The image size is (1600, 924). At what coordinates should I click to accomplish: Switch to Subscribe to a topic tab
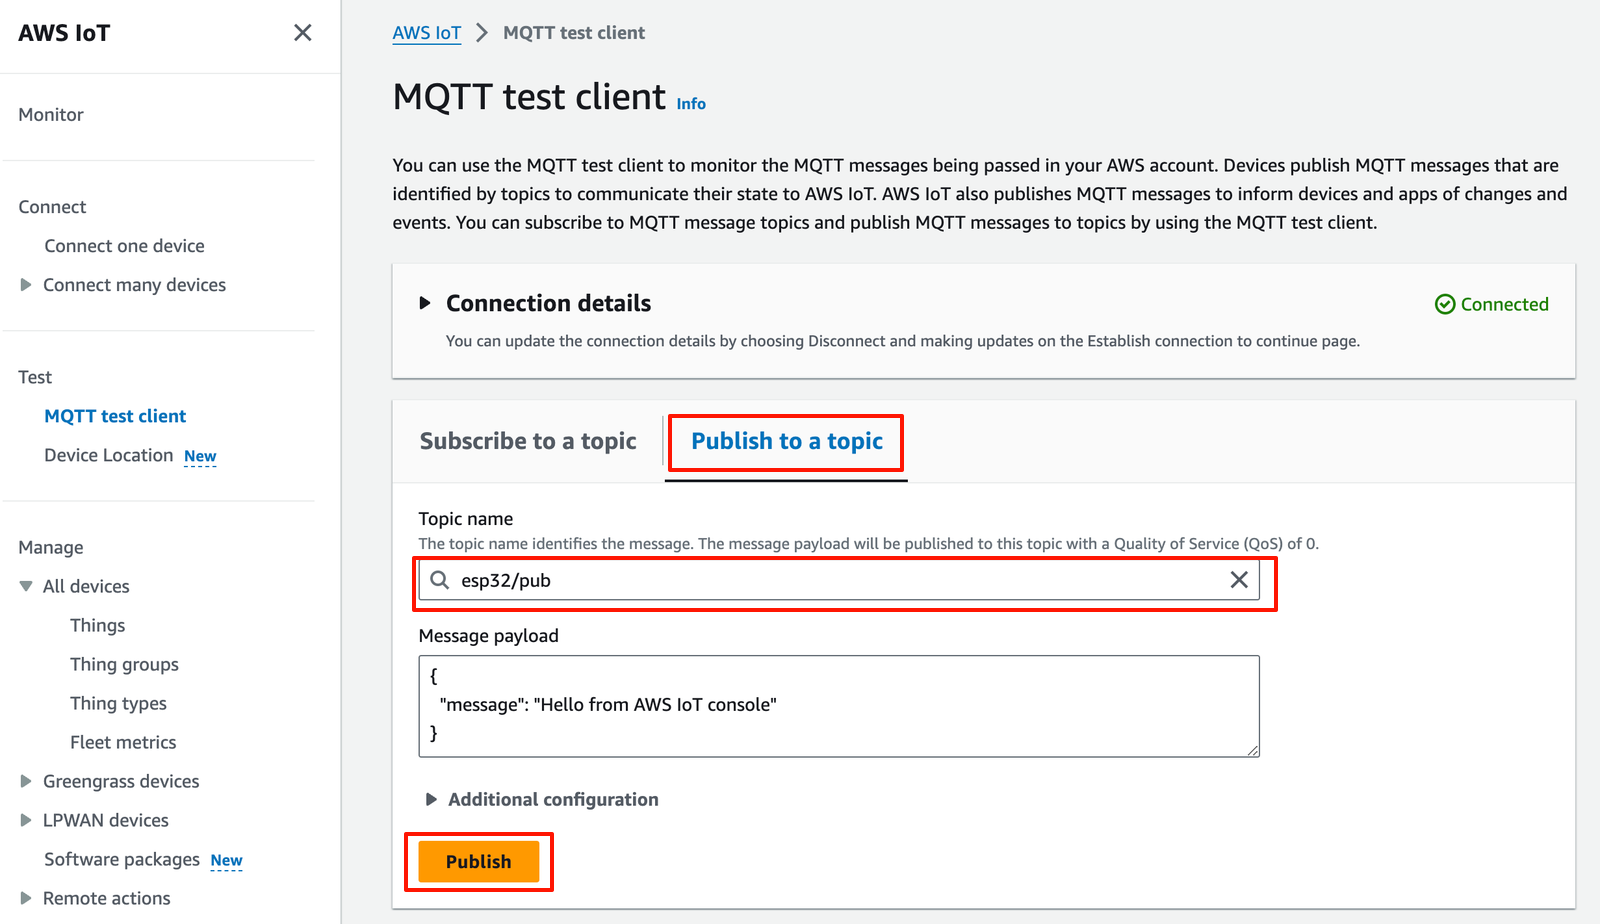pyautogui.click(x=528, y=441)
